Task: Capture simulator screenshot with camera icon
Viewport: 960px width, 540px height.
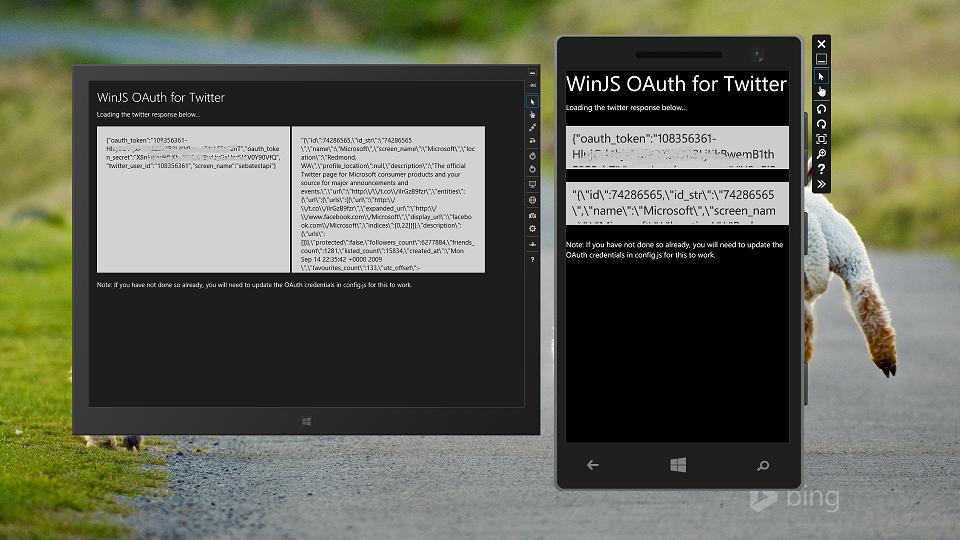Action: 532,215
